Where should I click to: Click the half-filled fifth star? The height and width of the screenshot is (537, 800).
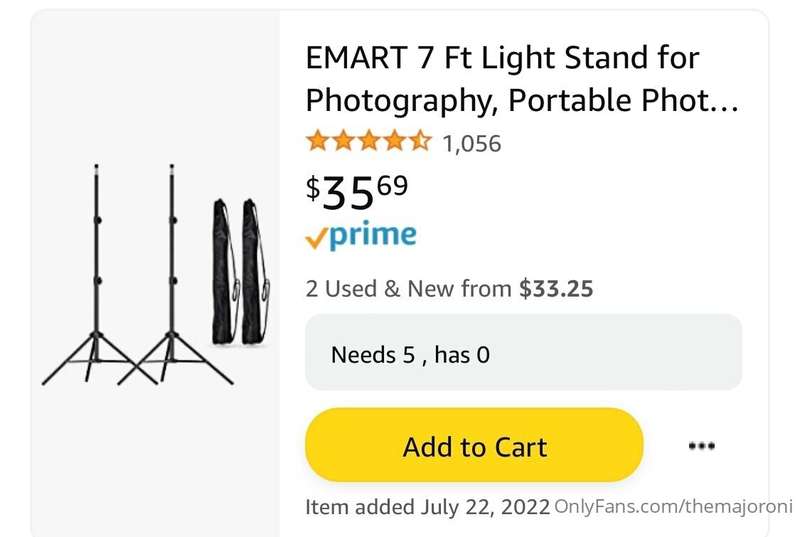[420, 141]
